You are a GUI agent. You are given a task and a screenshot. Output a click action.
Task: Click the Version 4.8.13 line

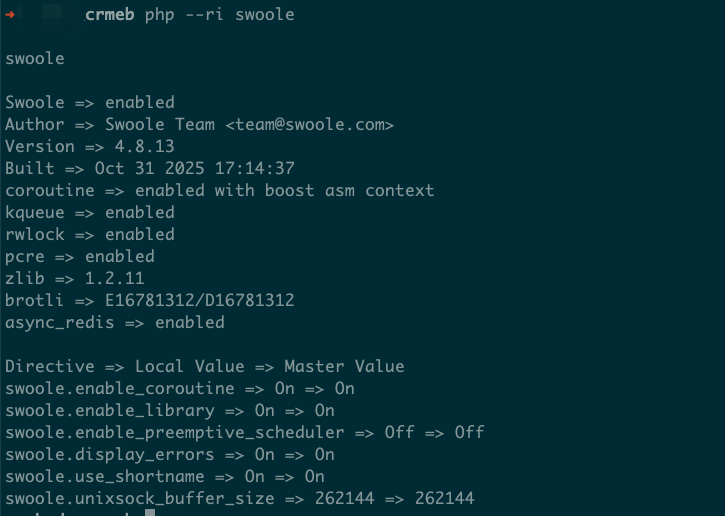click(x=80, y=146)
